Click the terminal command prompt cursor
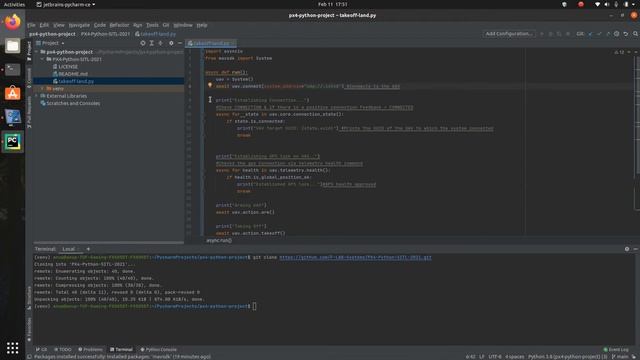This screenshot has height=360, width=640. (254, 306)
